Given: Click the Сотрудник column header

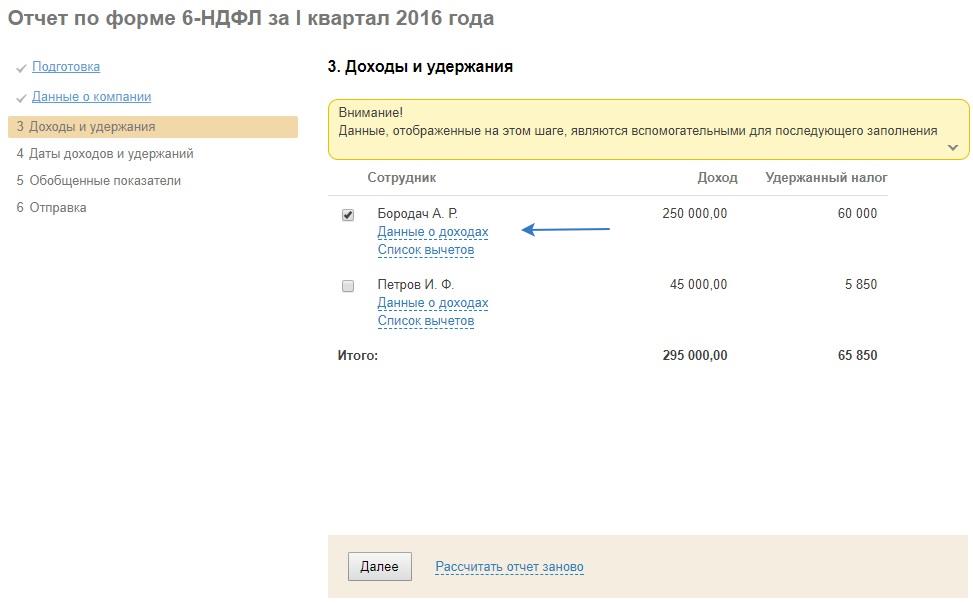Looking at the screenshot, I should [402, 178].
